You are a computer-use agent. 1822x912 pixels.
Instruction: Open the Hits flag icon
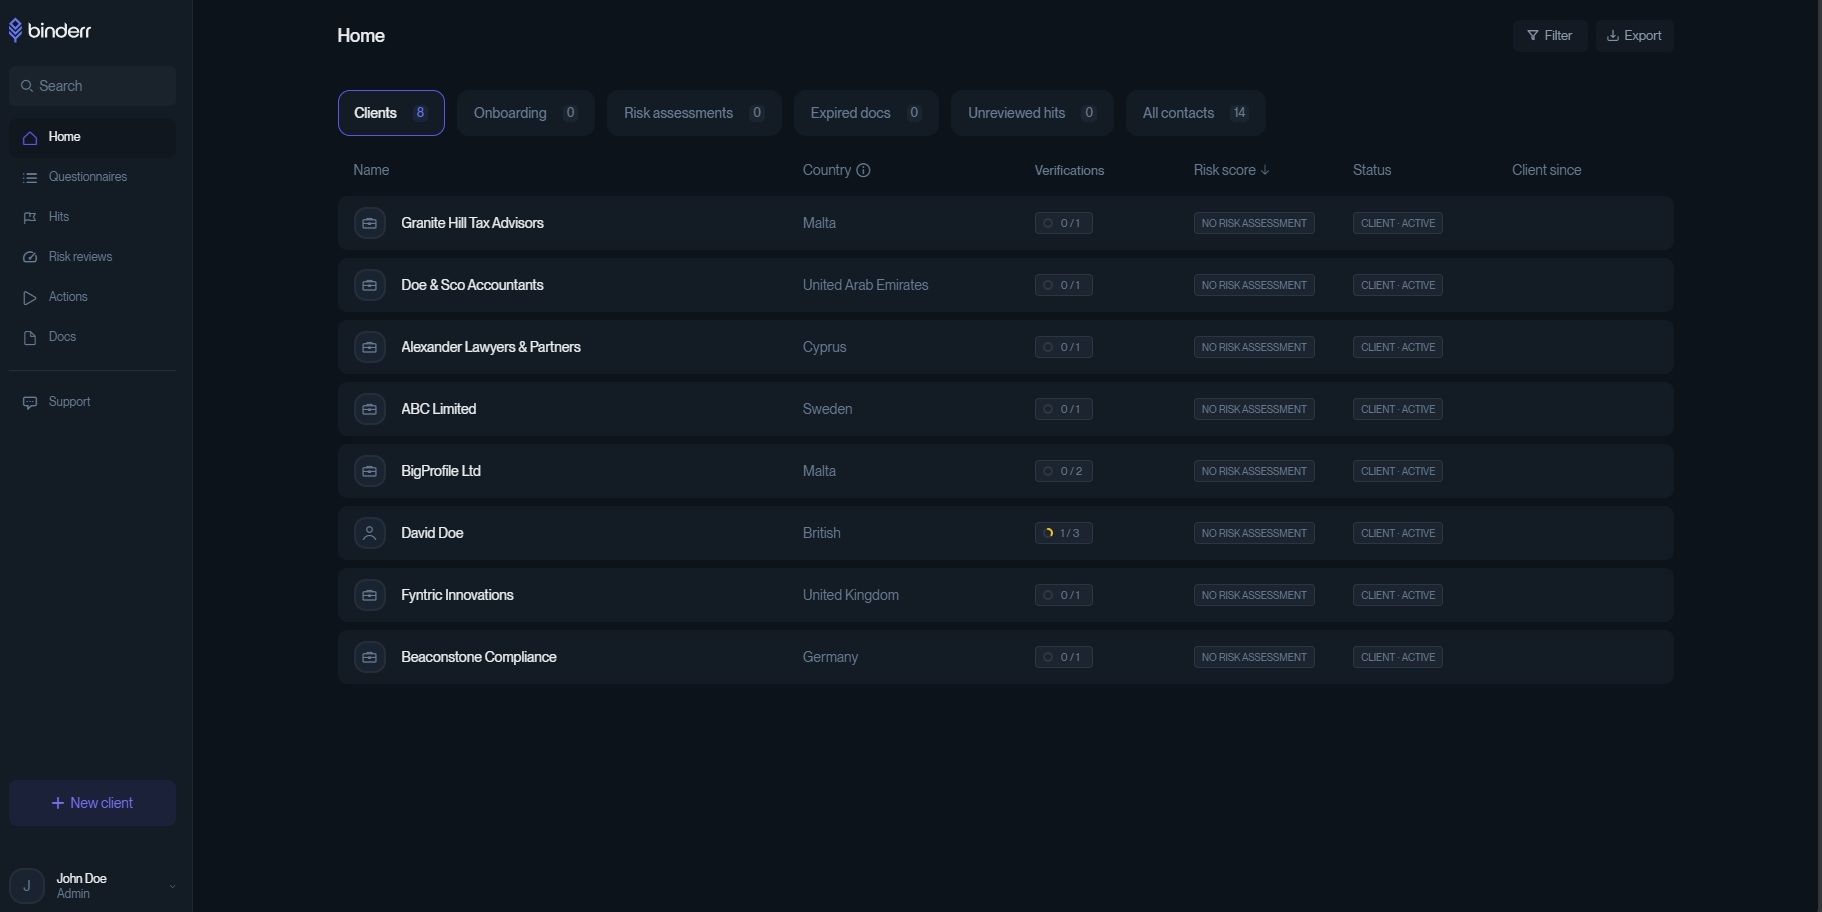point(30,218)
